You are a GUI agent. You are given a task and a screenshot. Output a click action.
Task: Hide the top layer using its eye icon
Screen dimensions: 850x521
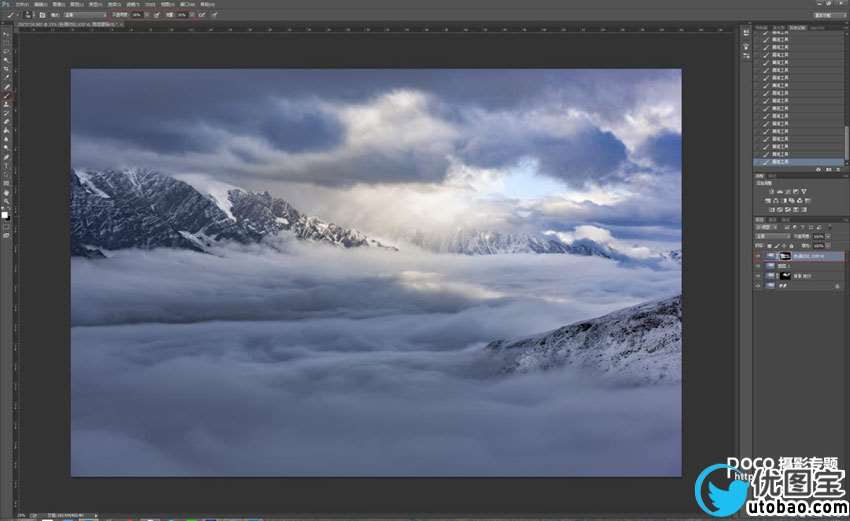(x=758, y=257)
